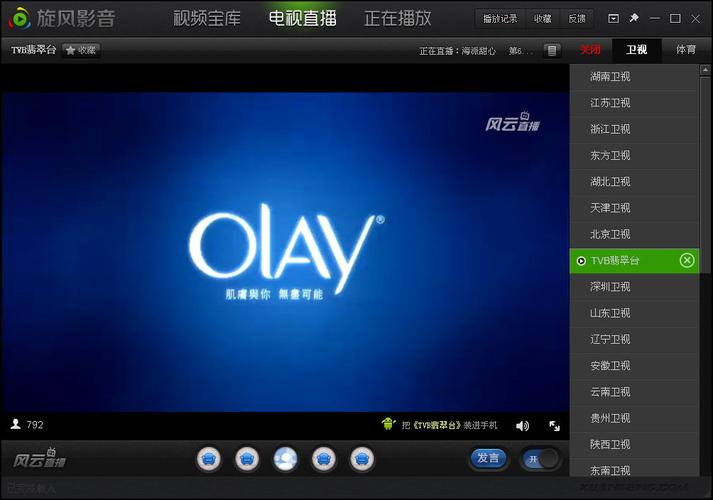Select the 卫视 channel category tab
This screenshot has height=500, width=713.
click(636, 50)
